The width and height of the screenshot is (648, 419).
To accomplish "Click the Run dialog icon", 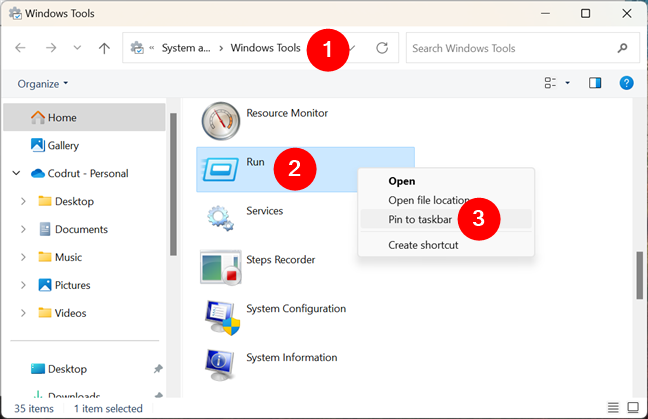I will 220,169.
